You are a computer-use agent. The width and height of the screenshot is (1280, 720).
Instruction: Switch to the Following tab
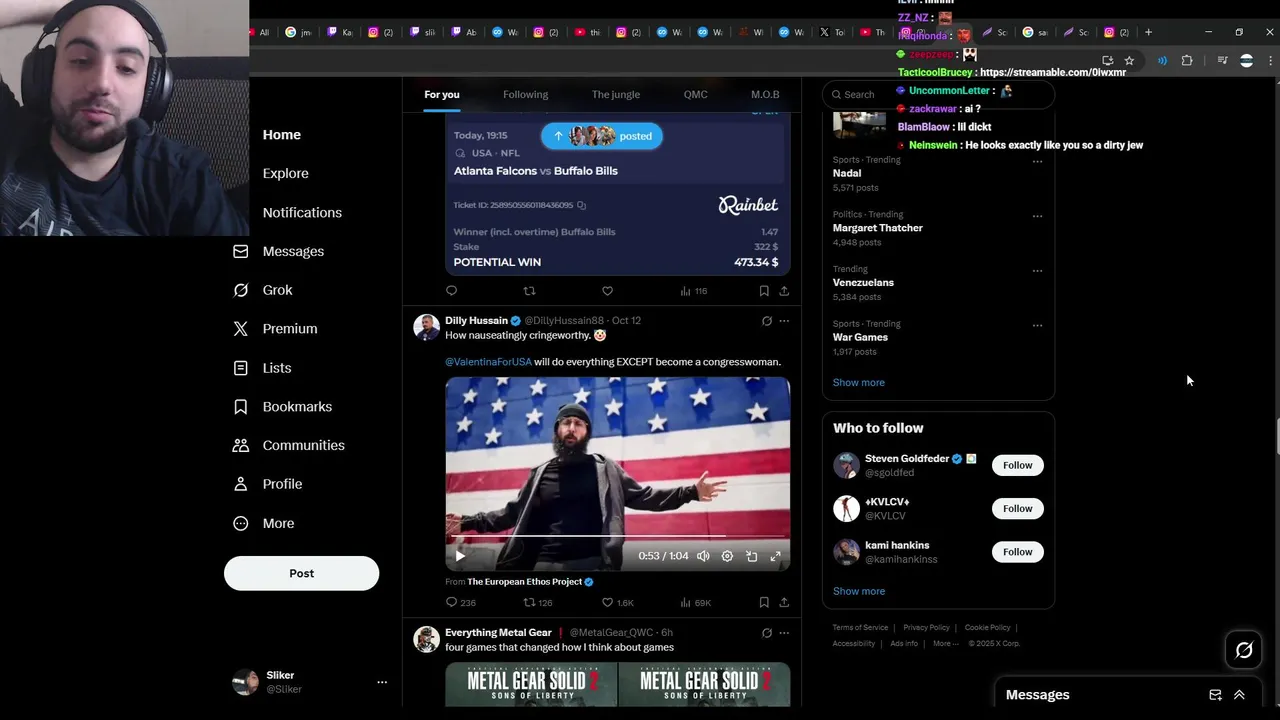525,94
